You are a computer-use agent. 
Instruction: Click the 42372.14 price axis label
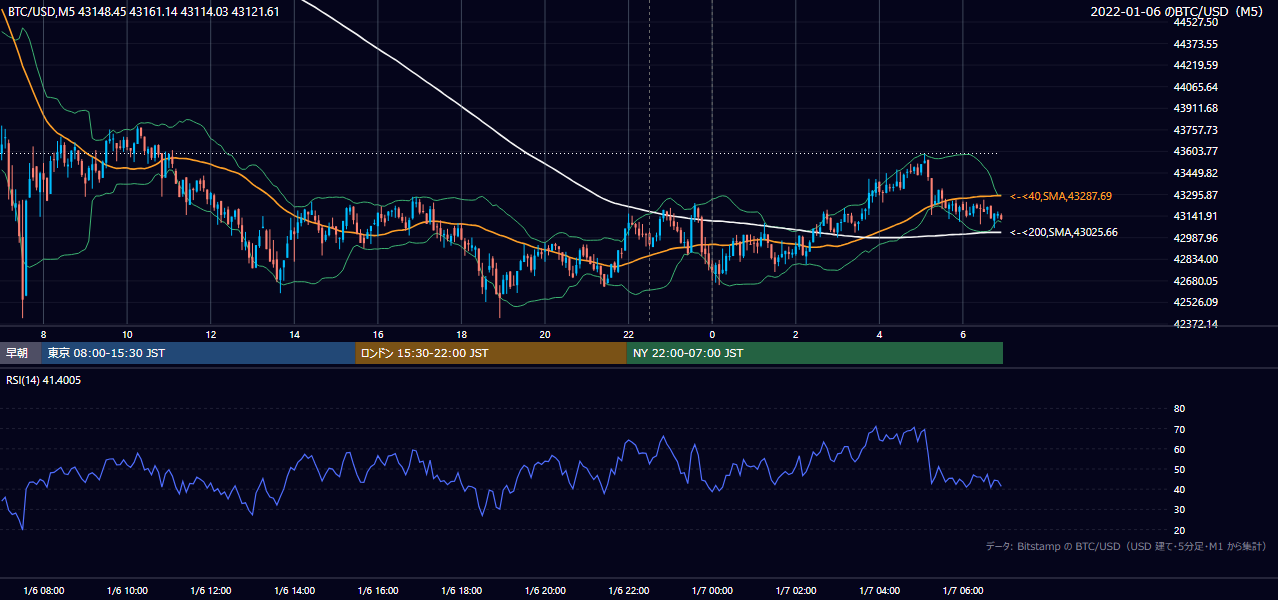tap(1196, 324)
